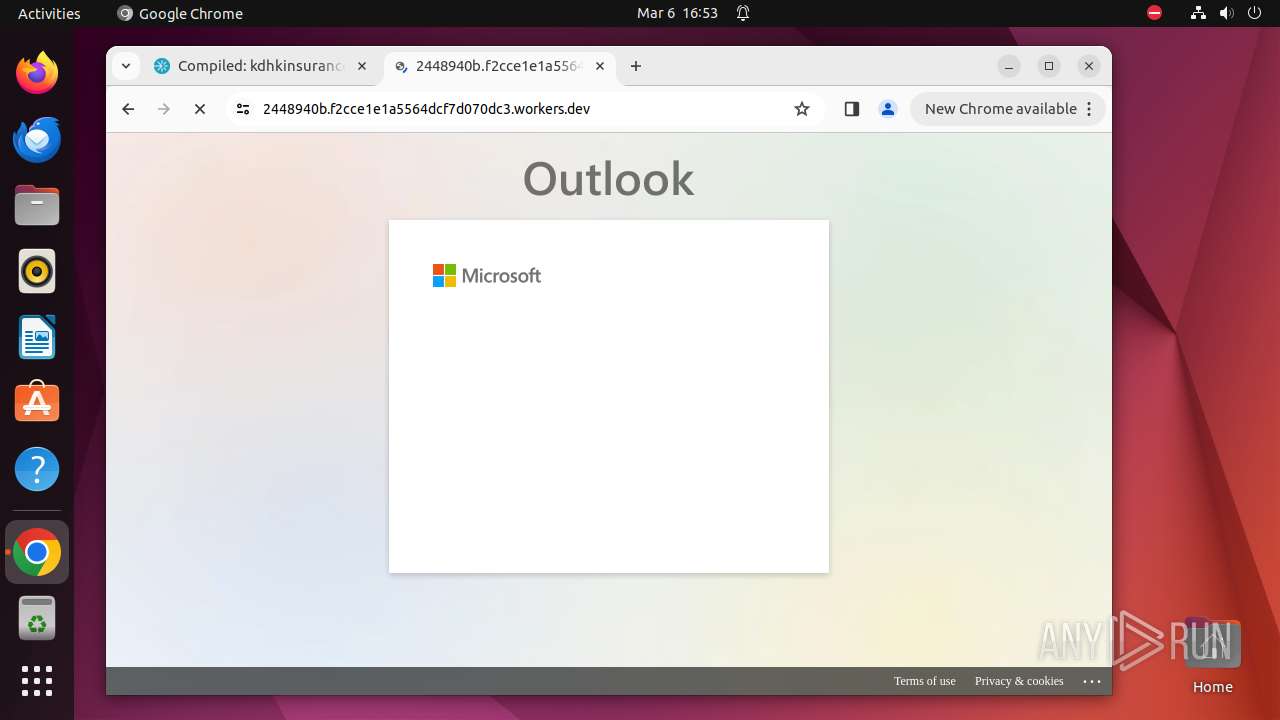The width and height of the screenshot is (1280, 720).
Task: Expand footer more options ellipsis
Action: 1092,681
